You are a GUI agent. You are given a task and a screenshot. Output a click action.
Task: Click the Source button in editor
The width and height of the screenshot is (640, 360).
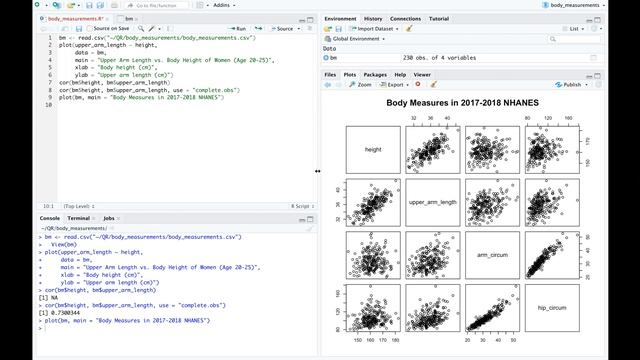coord(282,29)
